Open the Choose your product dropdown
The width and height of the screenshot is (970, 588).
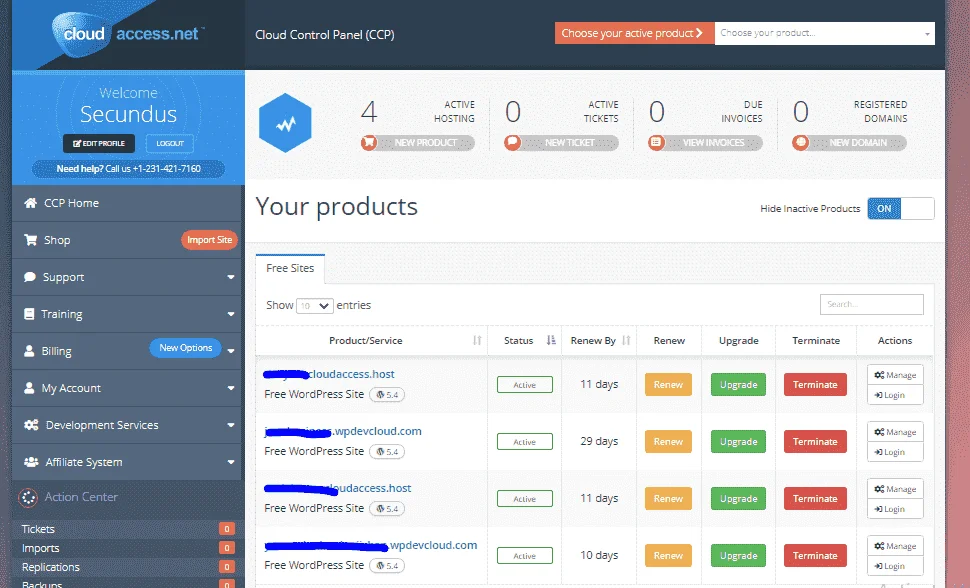[825, 33]
